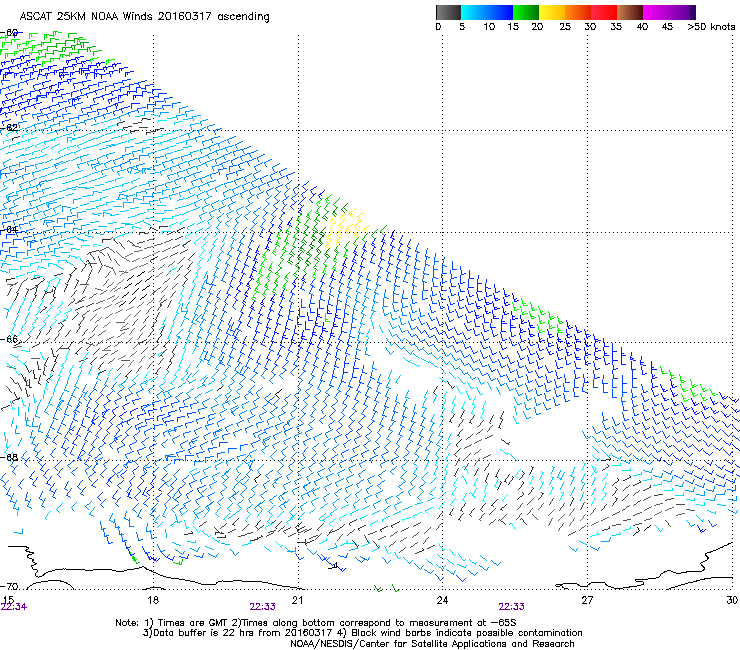The image size is (740, 650).
Task: Click the longitude label '27'
Action: point(587,600)
